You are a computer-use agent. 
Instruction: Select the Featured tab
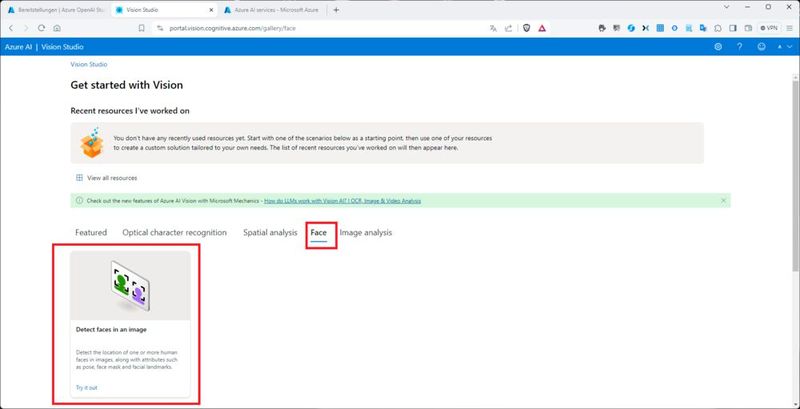[x=91, y=233]
